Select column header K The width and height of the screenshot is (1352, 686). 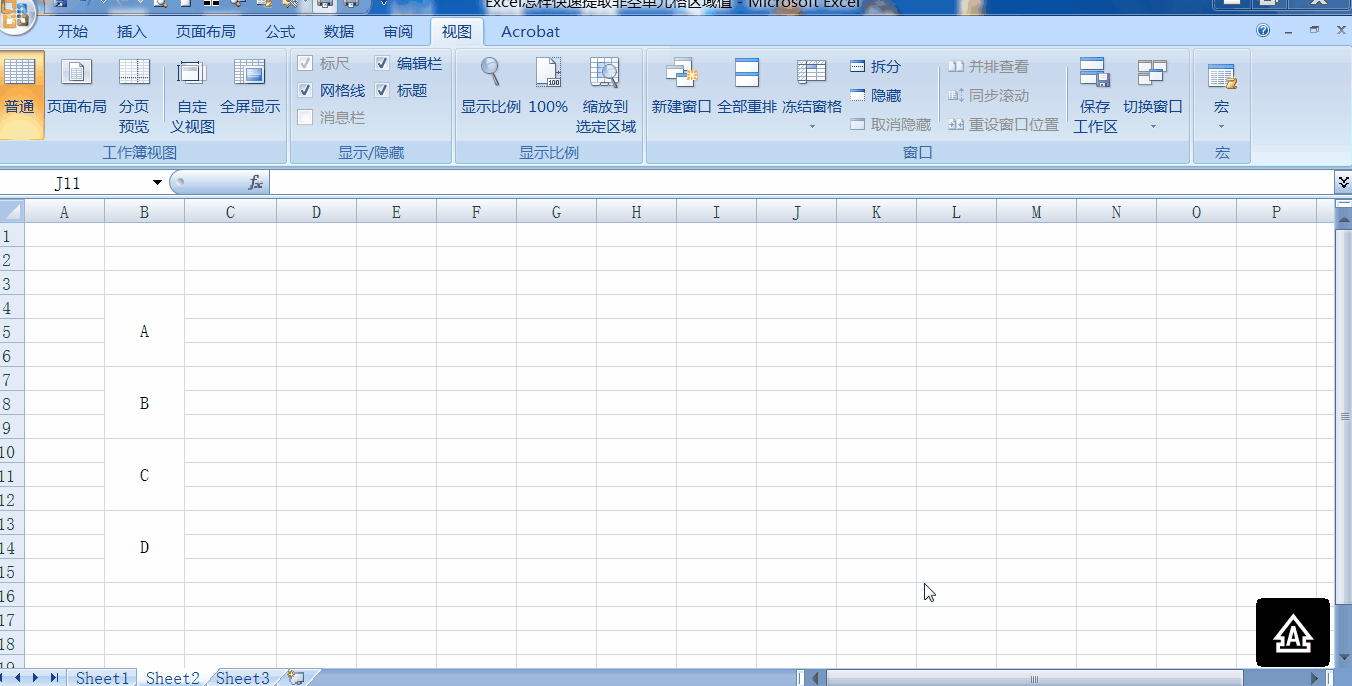pyautogui.click(x=876, y=211)
